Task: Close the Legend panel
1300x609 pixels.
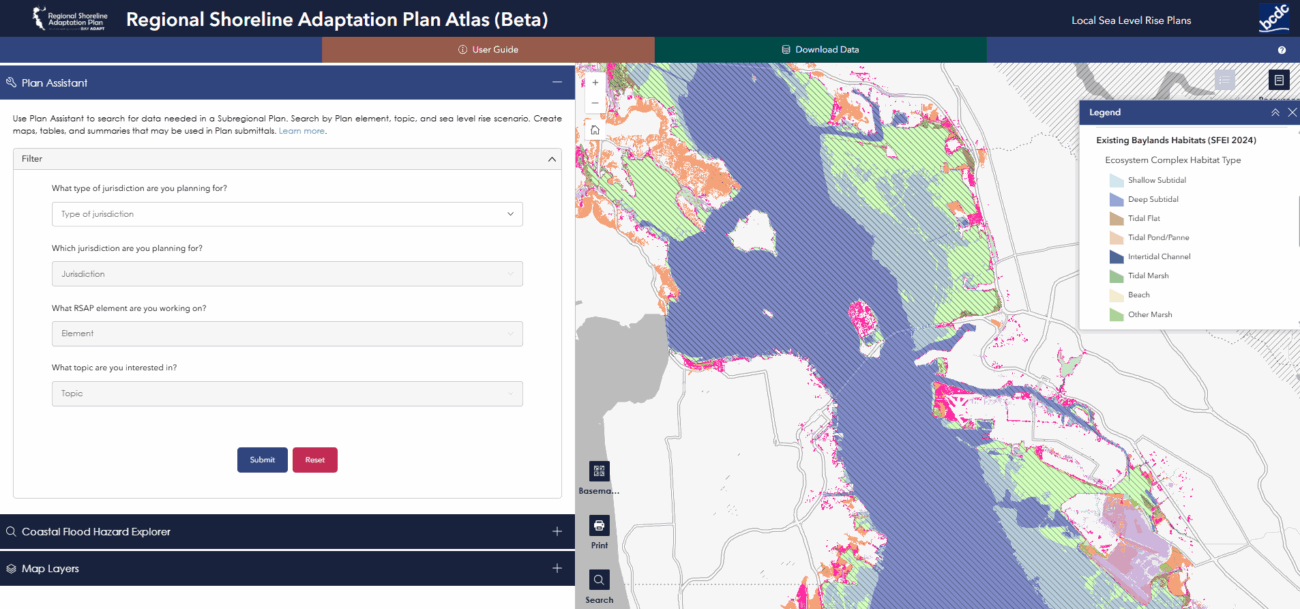Action: pyautogui.click(x=1292, y=113)
